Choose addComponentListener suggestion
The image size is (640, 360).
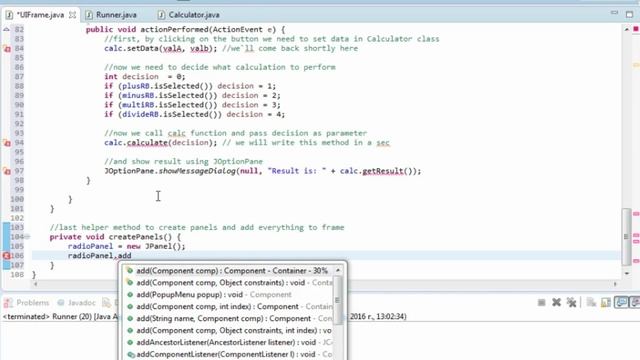229,354
